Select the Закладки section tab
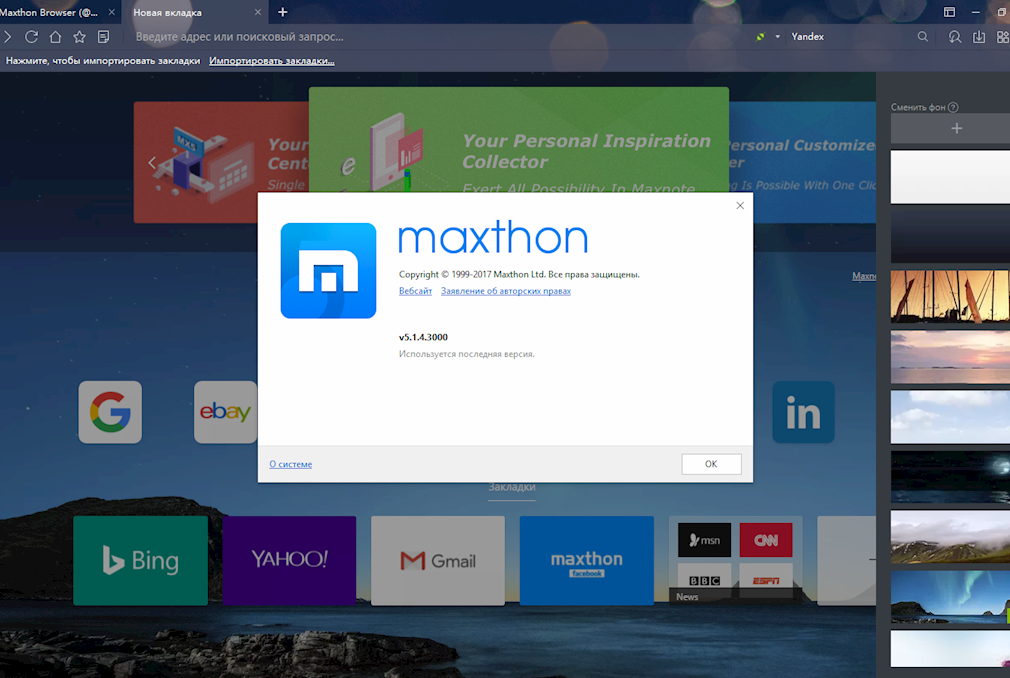This screenshot has width=1010, height=678. (511, 487)
